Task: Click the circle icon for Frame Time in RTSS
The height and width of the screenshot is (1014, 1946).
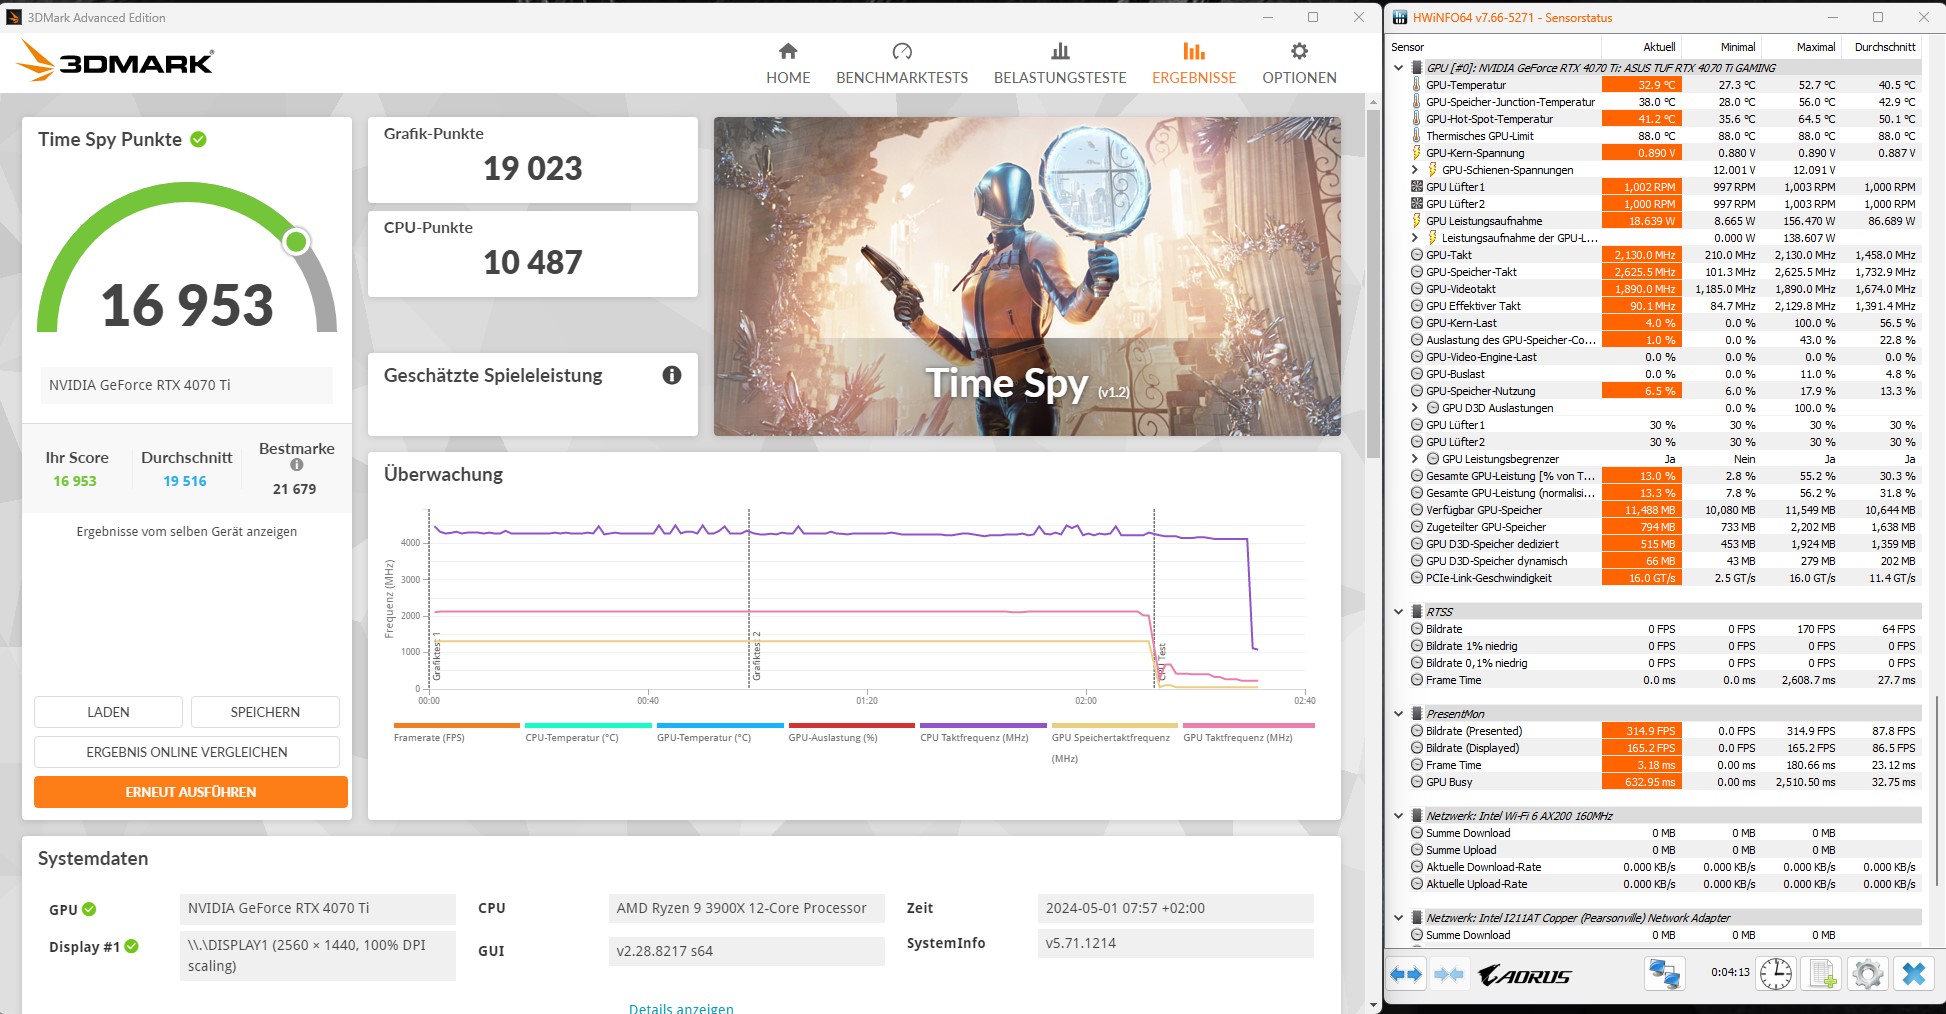Action: pyautogui.click(x=1416, y=680)
